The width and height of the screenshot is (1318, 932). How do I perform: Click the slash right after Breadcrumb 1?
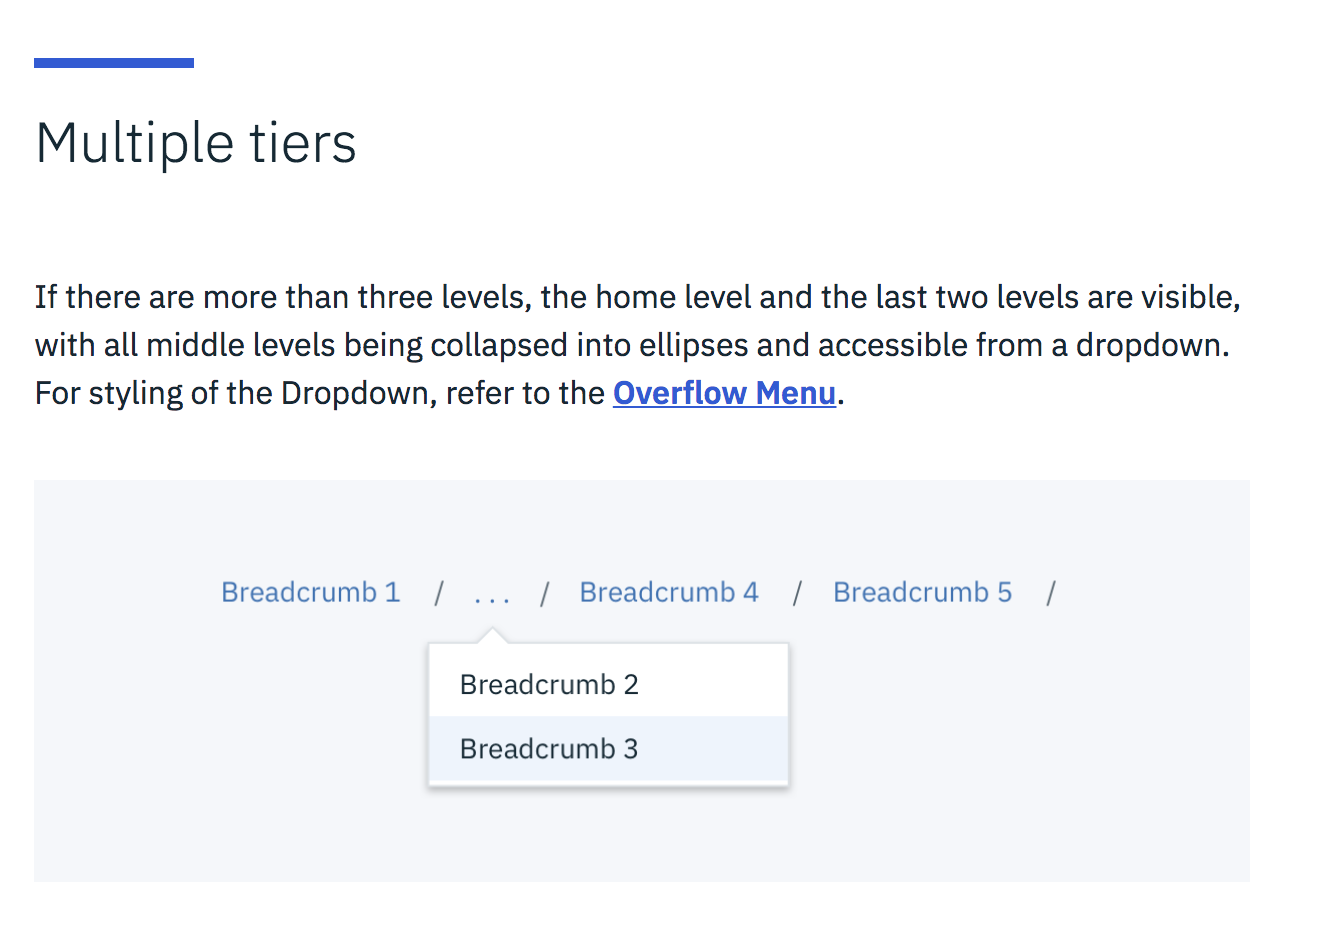tap(438, 593)
